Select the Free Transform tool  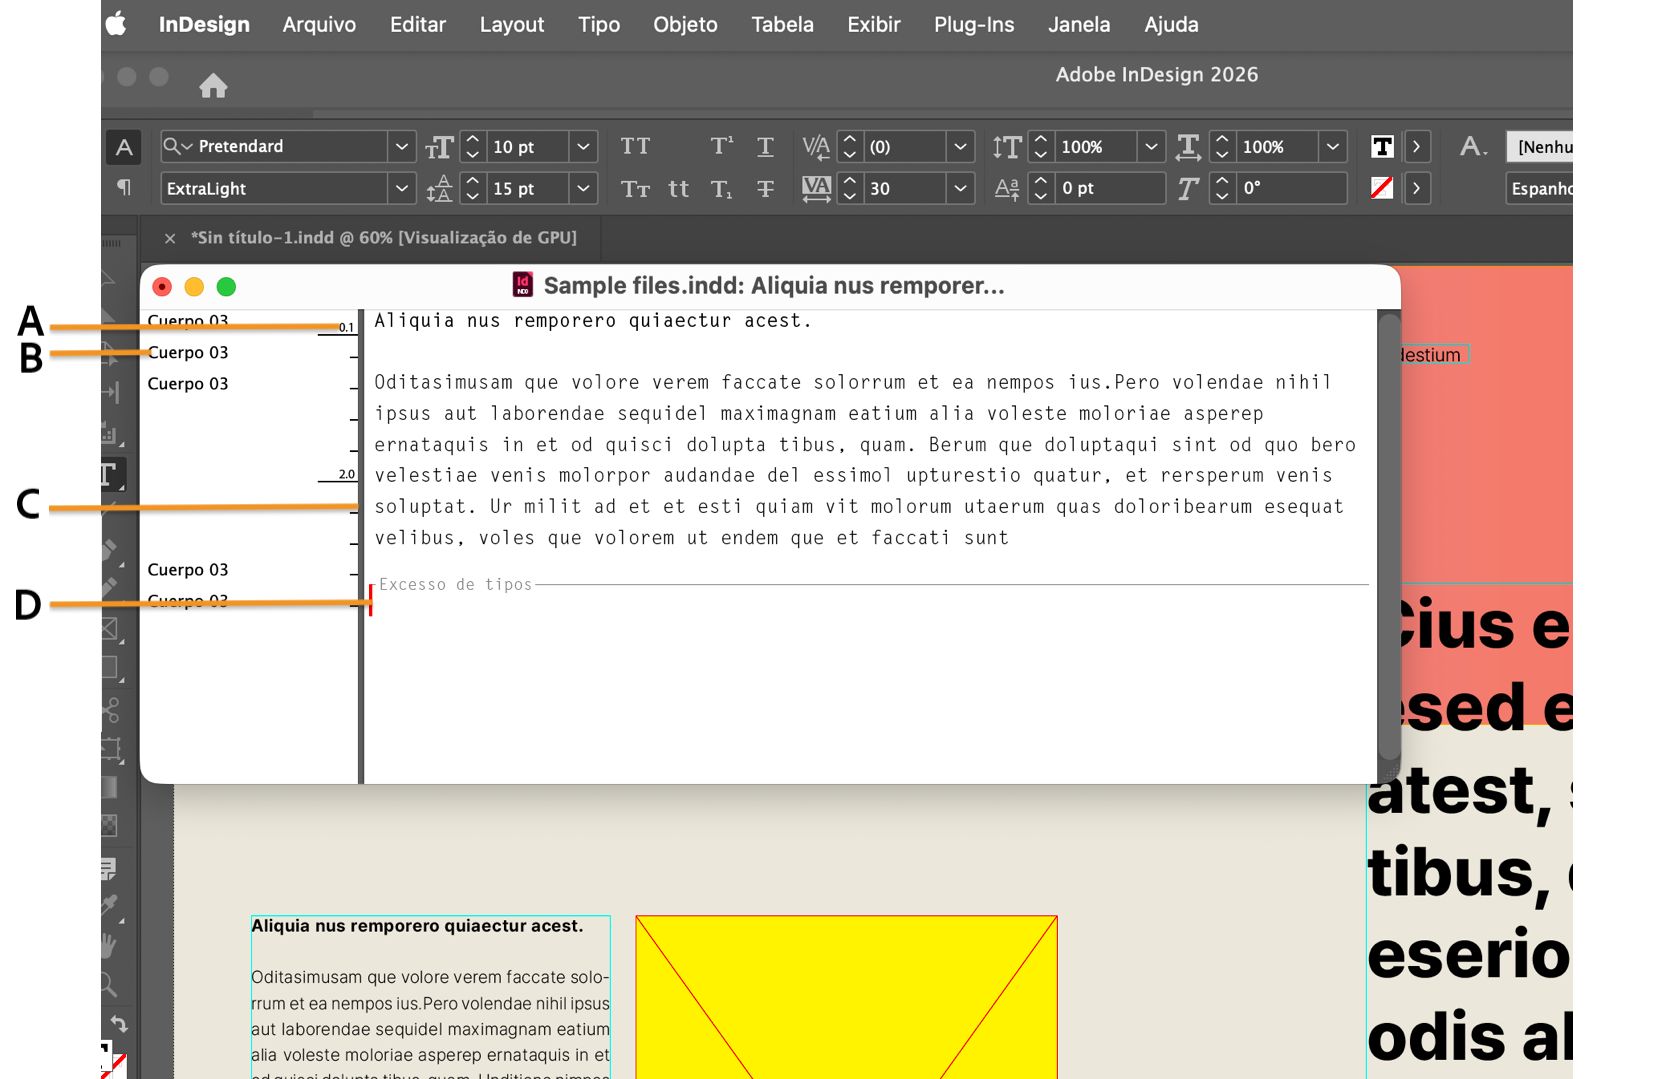click(x=110, y=749)
